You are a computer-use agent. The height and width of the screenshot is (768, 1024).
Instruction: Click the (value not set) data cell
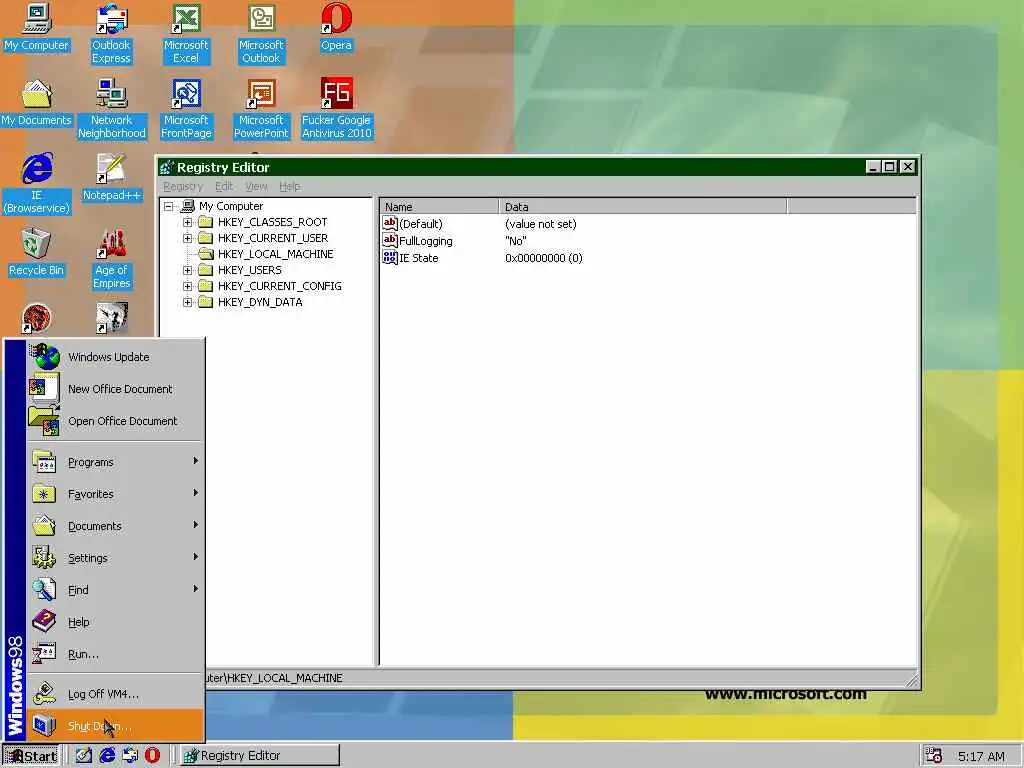pos(541,224)
